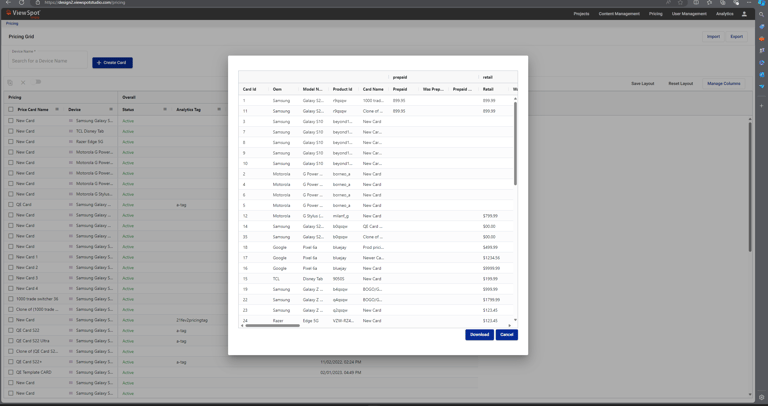Screen dimensions: 768x406
Task: Open the User Management menu
Action: point(689,14)
